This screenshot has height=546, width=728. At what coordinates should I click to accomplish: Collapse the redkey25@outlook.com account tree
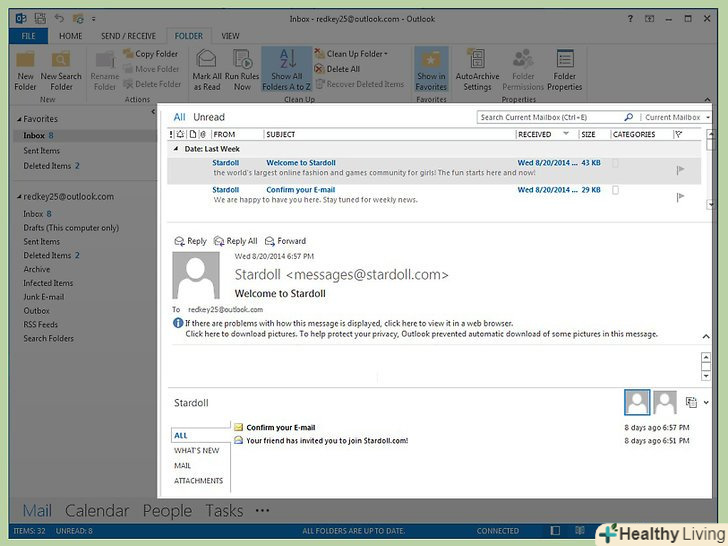19,197
